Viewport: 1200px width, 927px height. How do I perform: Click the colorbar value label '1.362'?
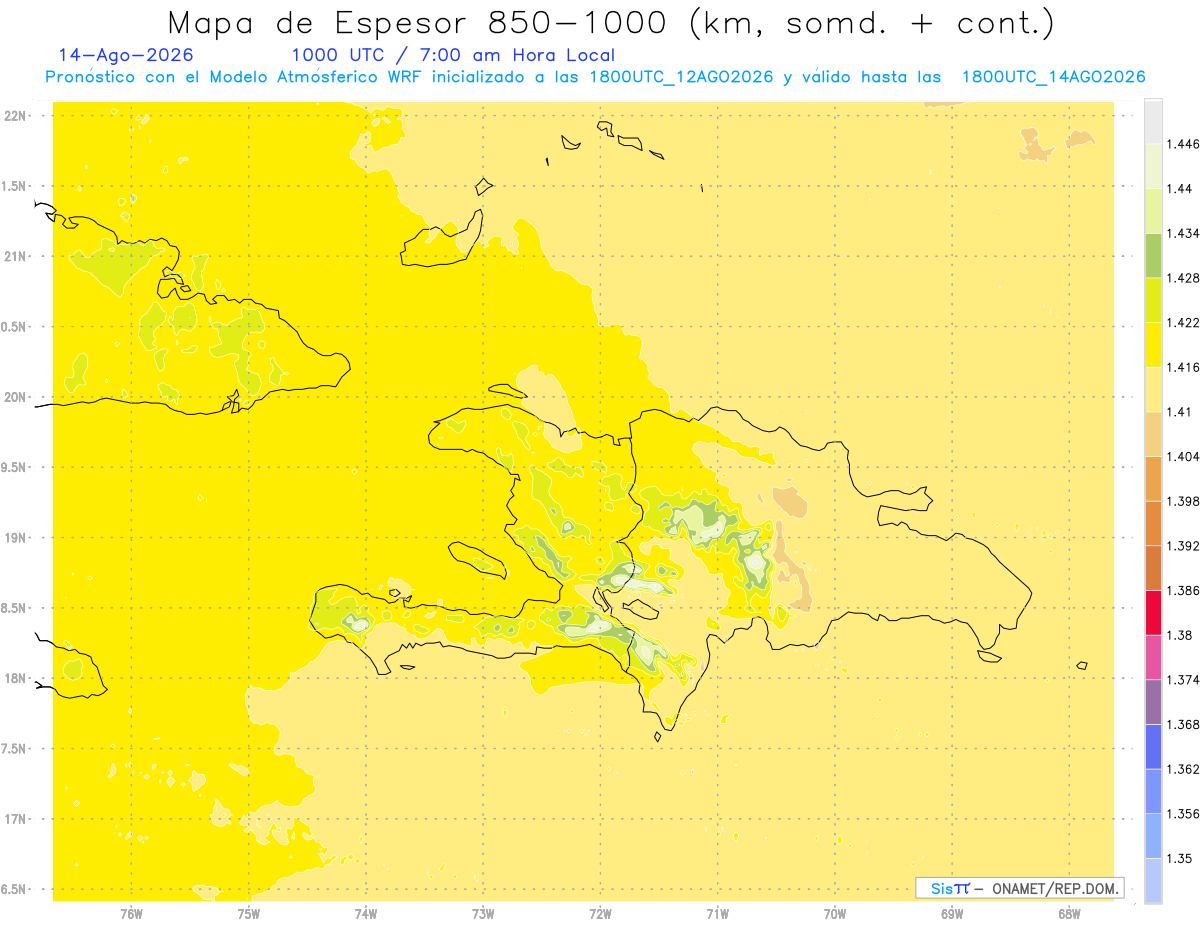[x=1183, y=769]
